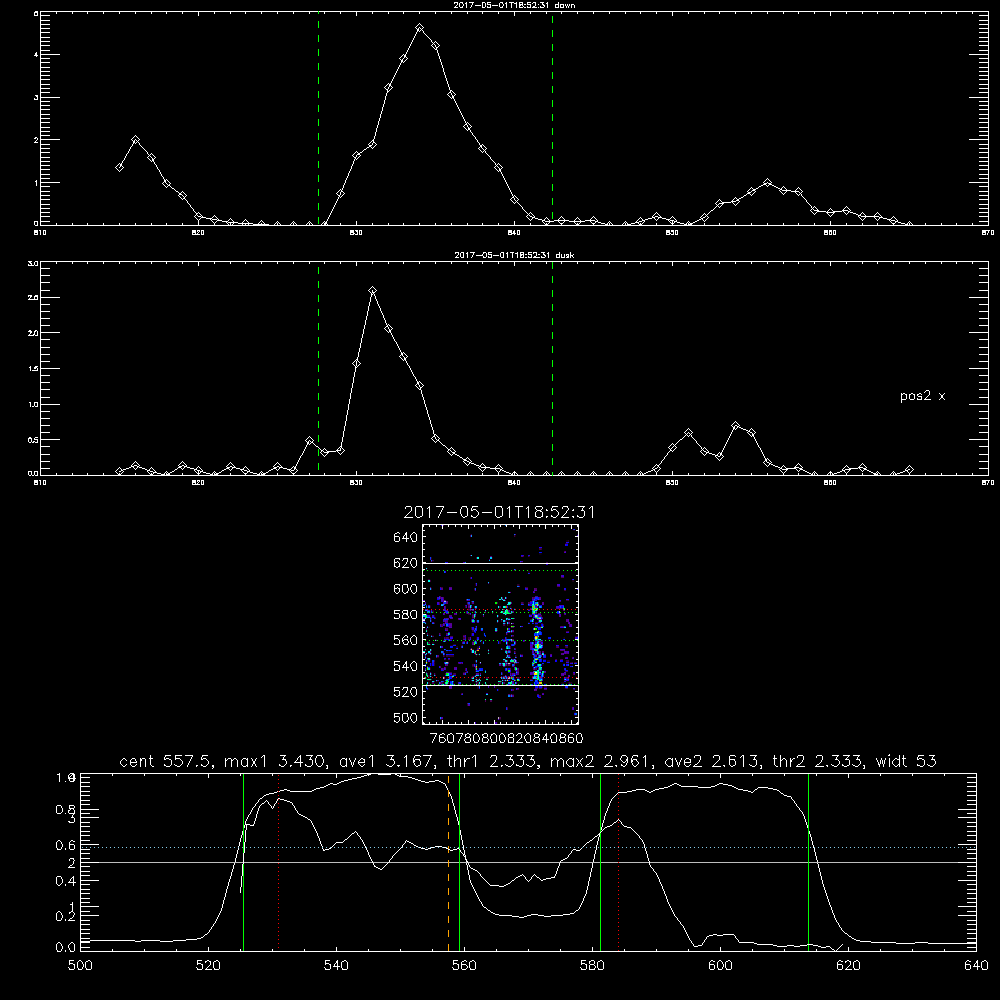Click the first red dotted line in bottom plot
The image size is (1000, 1000).
point(279,862)
